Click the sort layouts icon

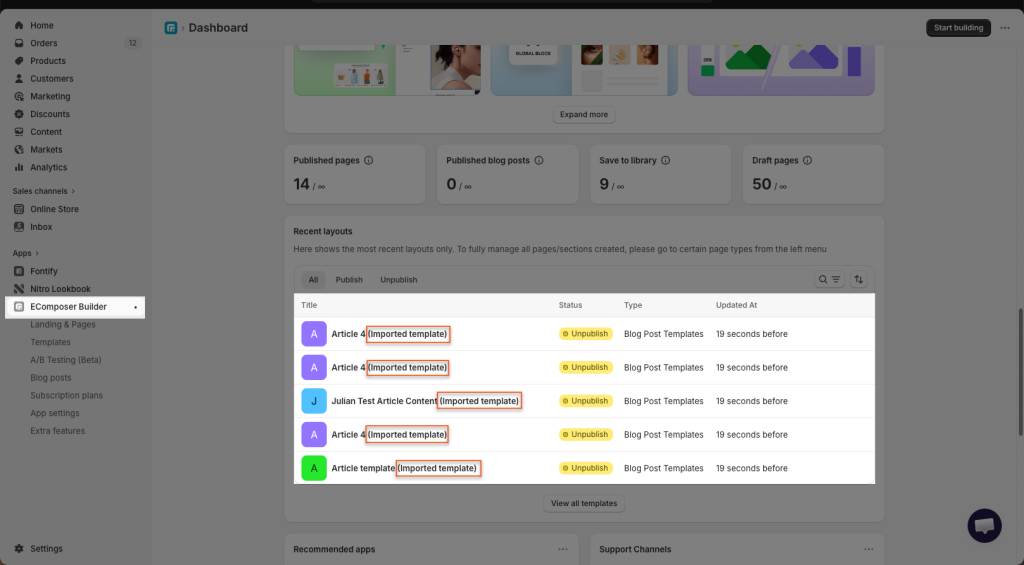tap(858, 280)
